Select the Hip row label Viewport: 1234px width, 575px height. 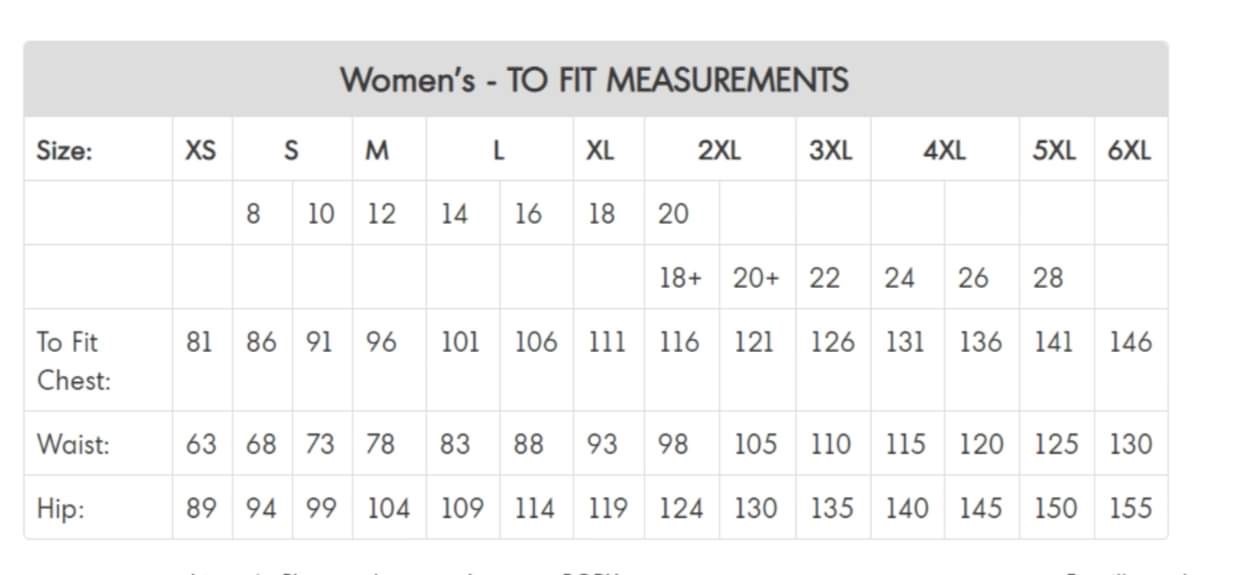(60, 508)
